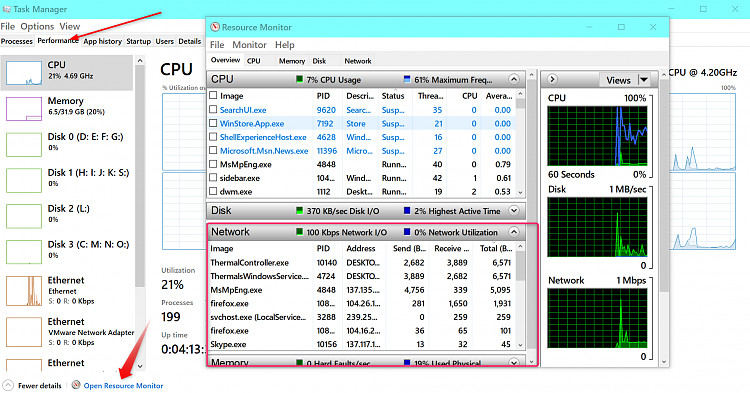Select svchost.exe (LocalService...) network row
Viewport: 750px width, 393px height.
[x=362, y=317]
